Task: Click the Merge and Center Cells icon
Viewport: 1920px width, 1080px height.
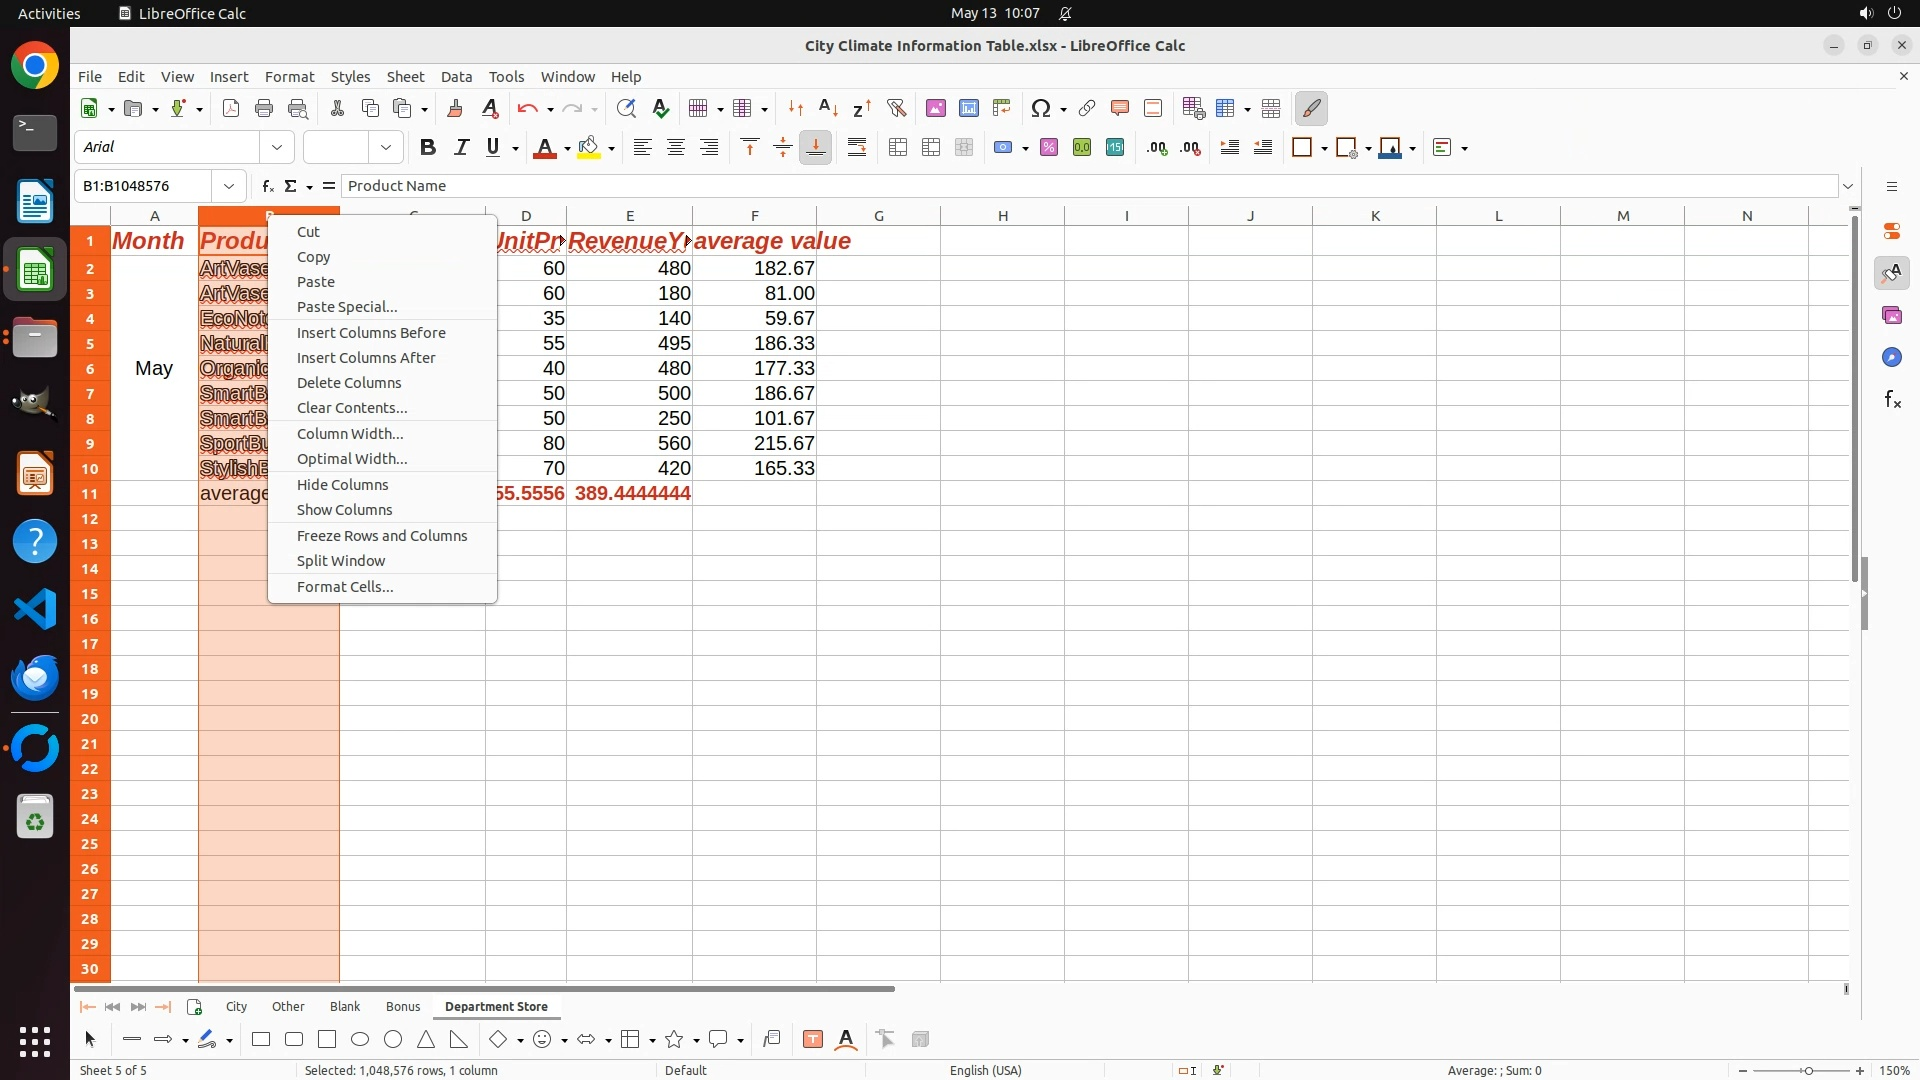Action: coord(898,147)
